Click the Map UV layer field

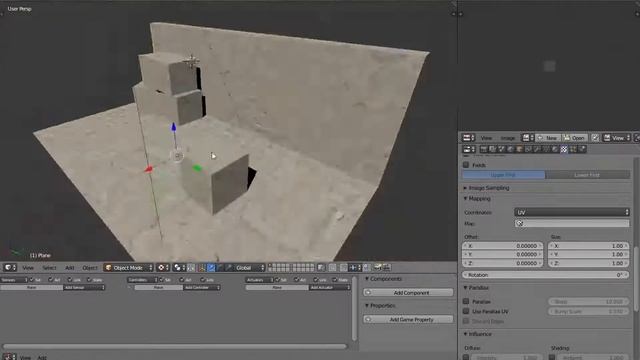click(572, 223)
